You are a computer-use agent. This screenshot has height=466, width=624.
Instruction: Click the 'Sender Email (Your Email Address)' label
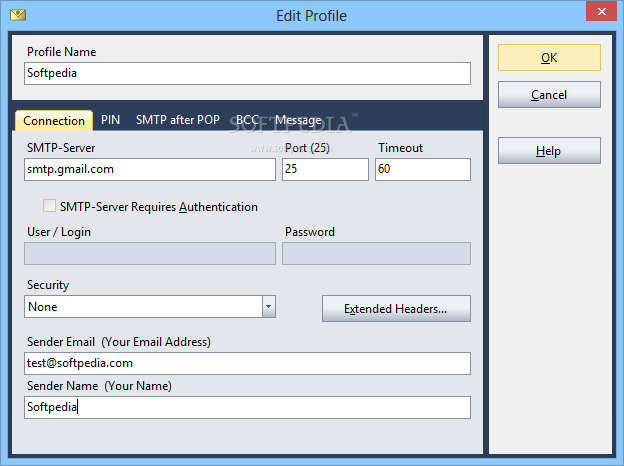tap(119, 342)
